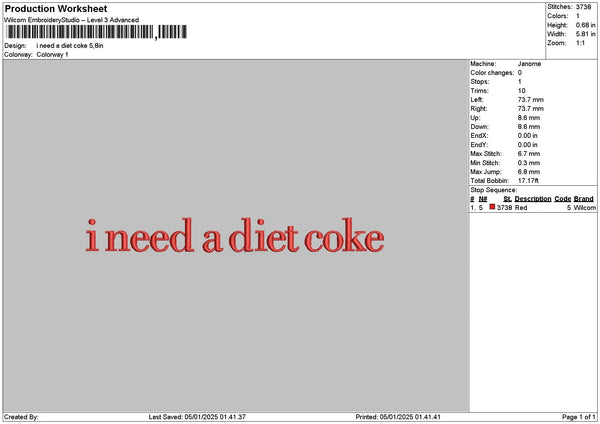The image size is (600, 424).
Task: Click the Stitches value in the top-right summary
Action: [583, 7]
